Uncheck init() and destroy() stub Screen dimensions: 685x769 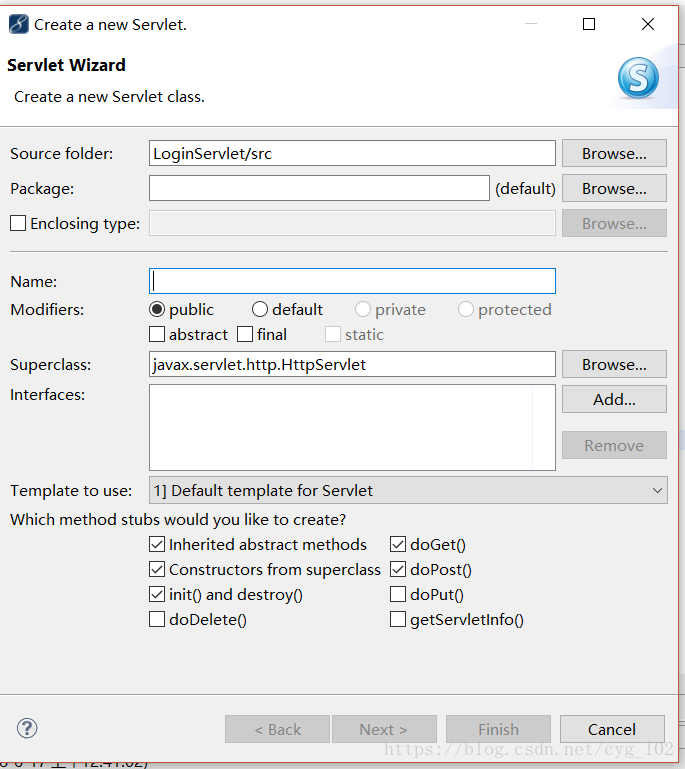[157, 594]
